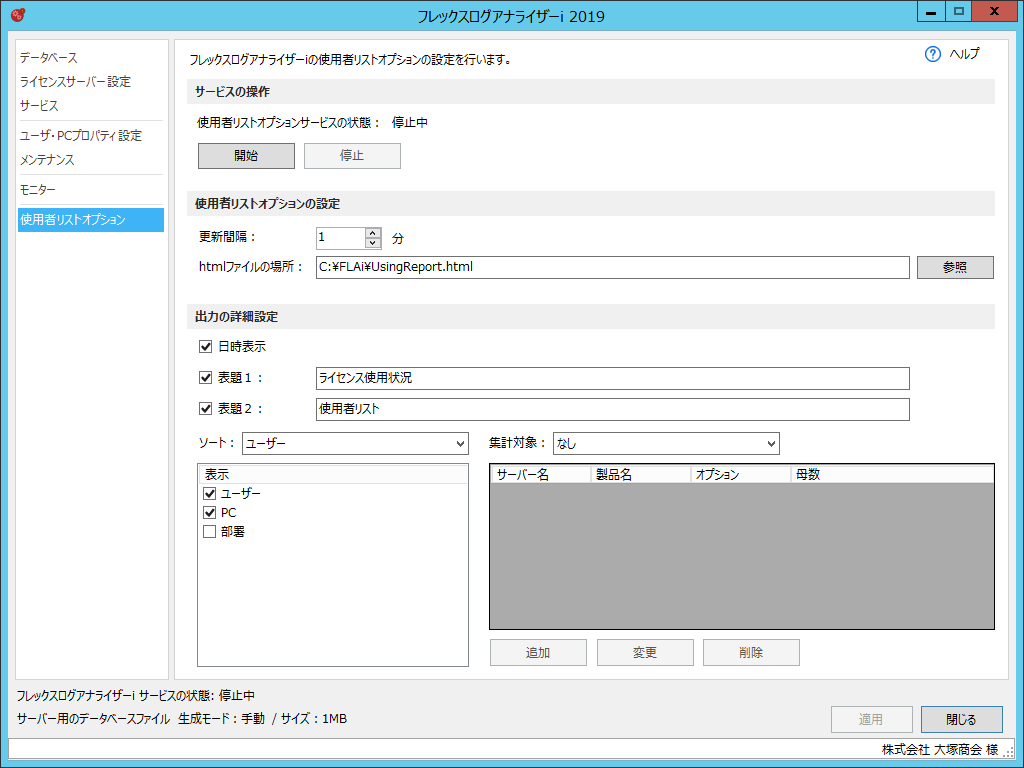Toggle the 表題1 checkbox
Screen dimensions: 1024x768
[x=205, y=377]
